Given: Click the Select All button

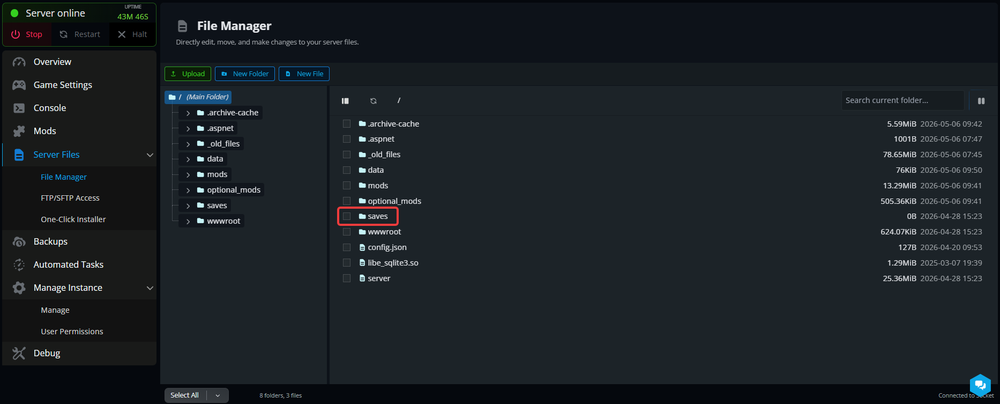Looking at the screenshot, I should pos(185,396).
